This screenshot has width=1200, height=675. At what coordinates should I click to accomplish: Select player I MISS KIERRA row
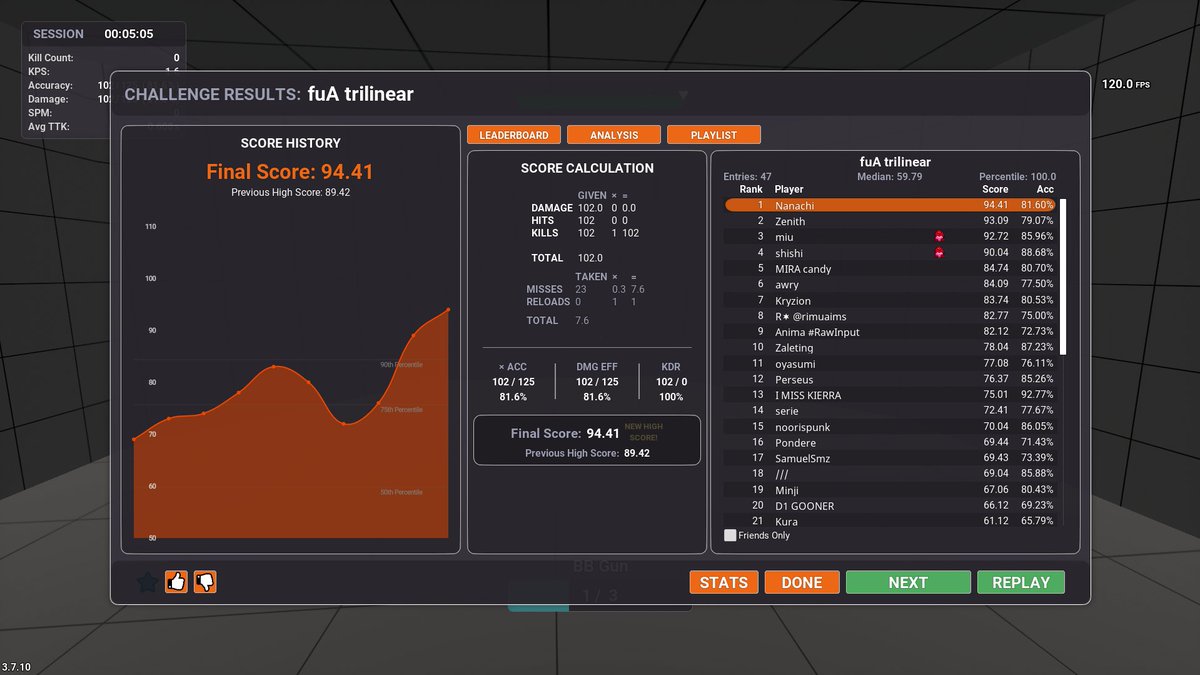coord(890,395)
